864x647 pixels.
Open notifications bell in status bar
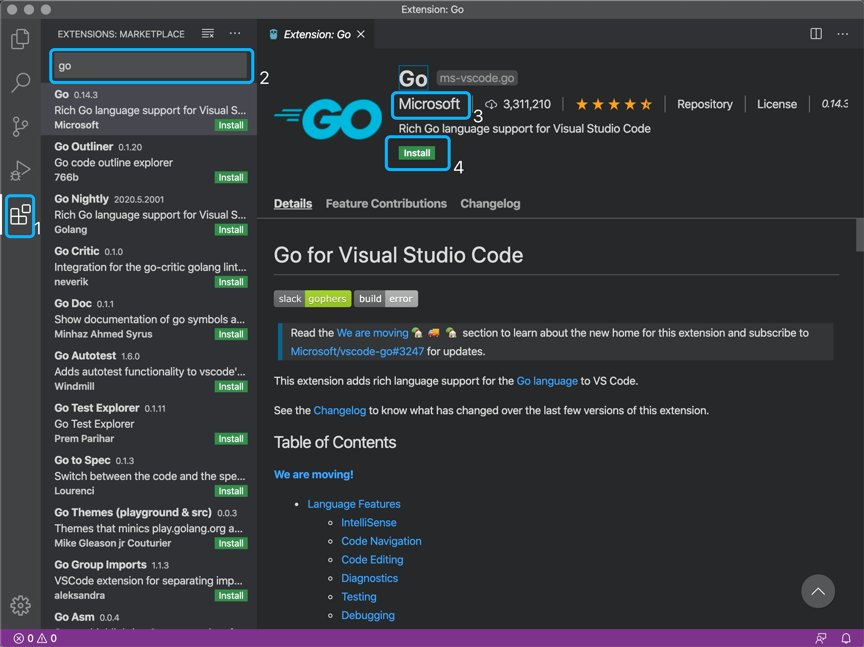846,638
